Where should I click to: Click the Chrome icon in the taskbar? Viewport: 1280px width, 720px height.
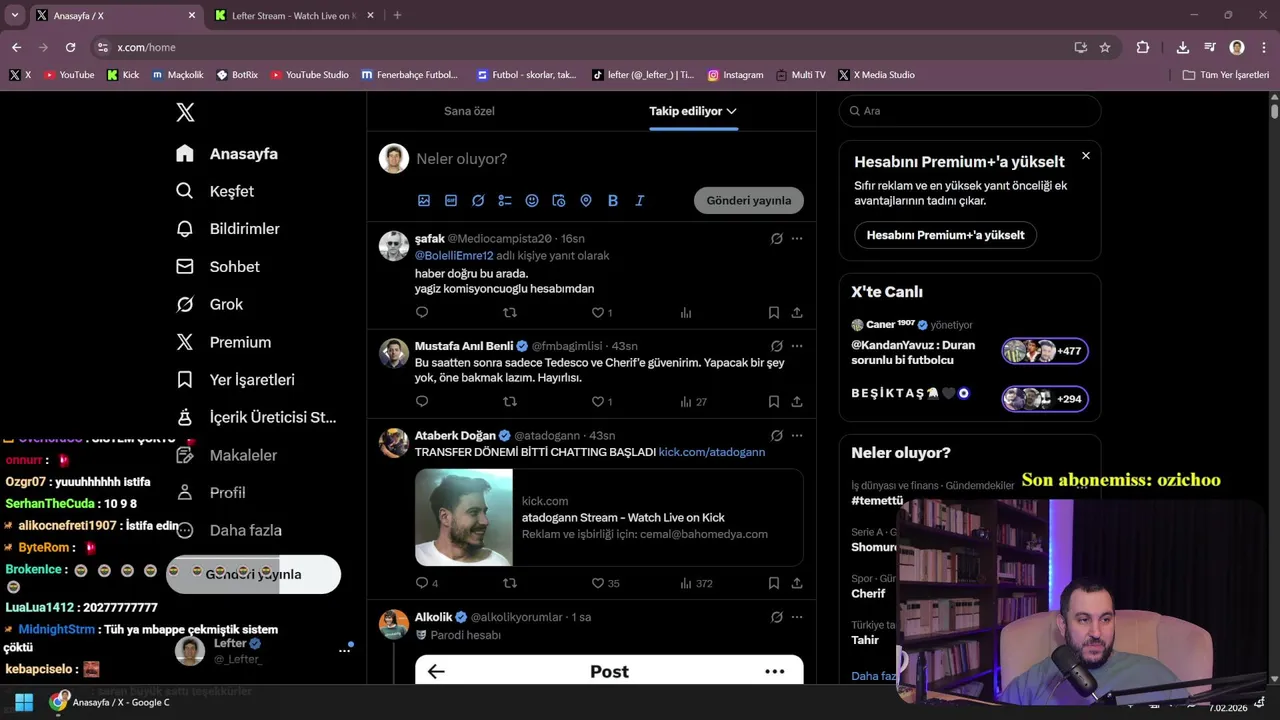(x=58, y=702)
